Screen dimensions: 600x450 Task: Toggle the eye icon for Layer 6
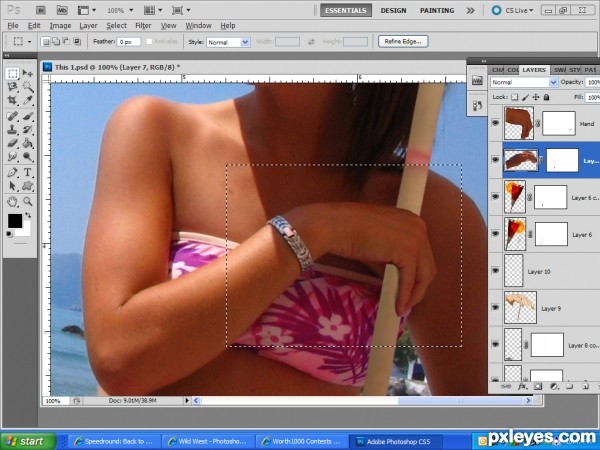(496, 233)
